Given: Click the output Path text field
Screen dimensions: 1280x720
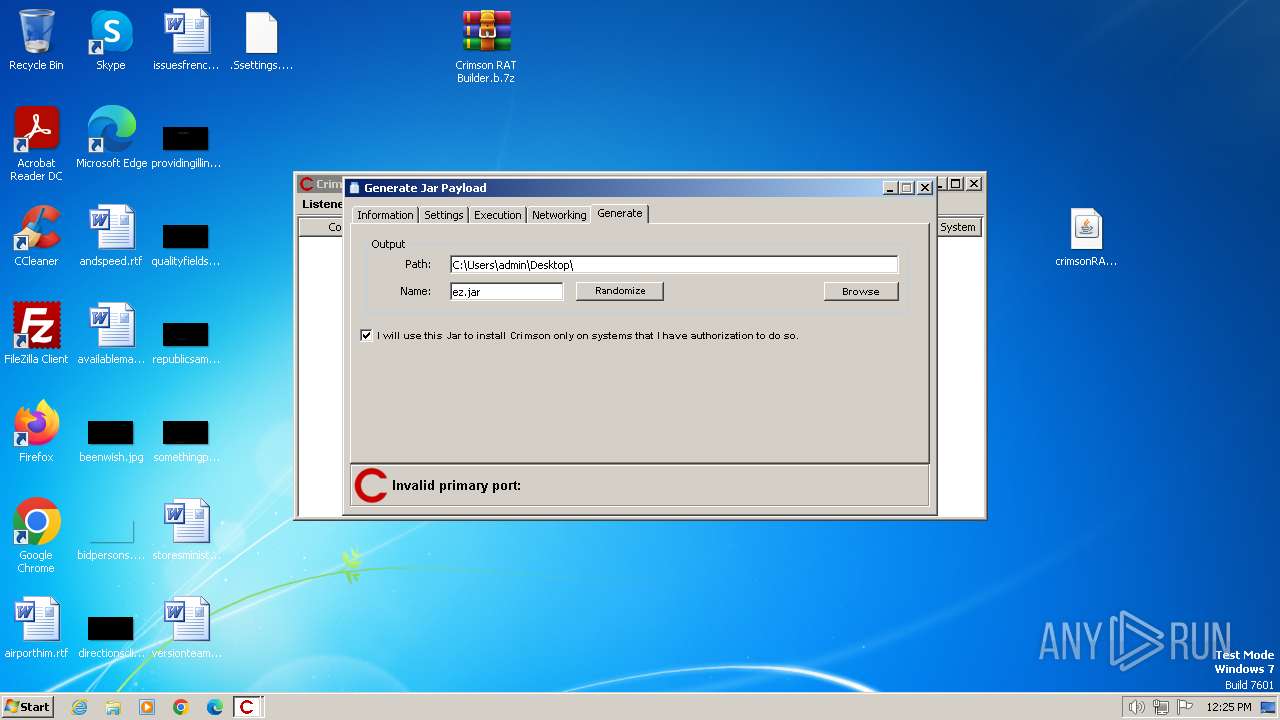Looking at the screenshot, I should [x=674, y=265].
